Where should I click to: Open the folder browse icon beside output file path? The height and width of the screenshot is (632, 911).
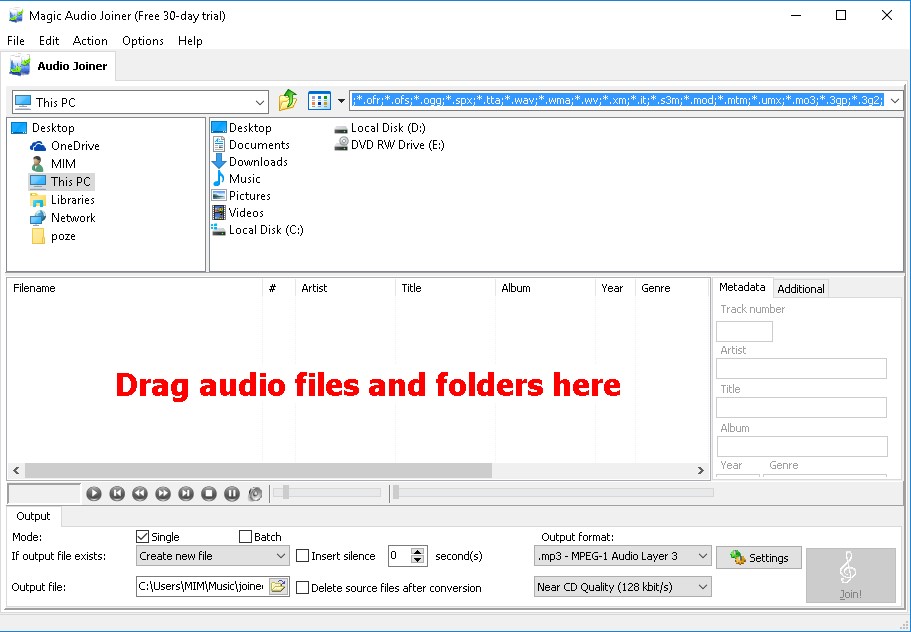tap(279, 586)
